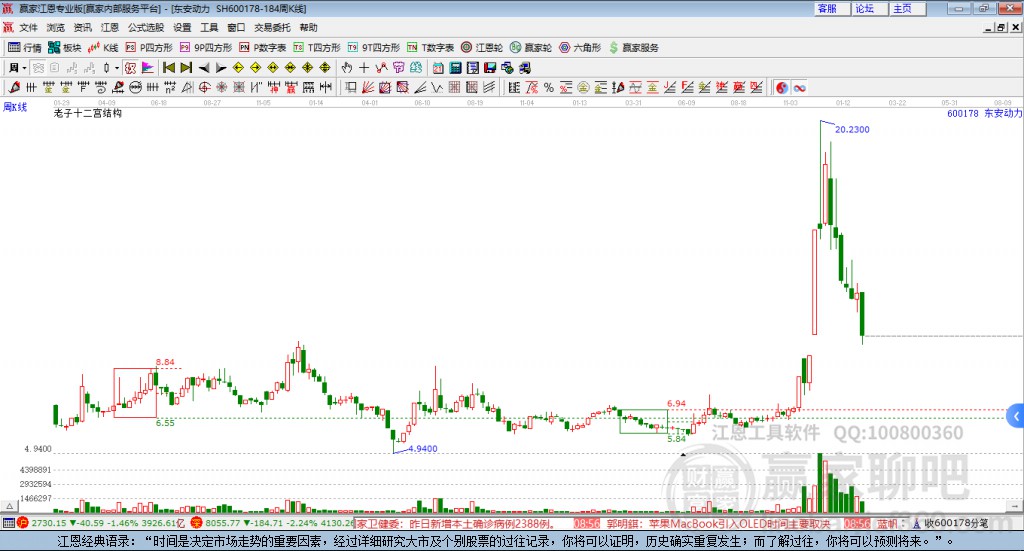Click the 主页 homepage button

pos(902,8)
